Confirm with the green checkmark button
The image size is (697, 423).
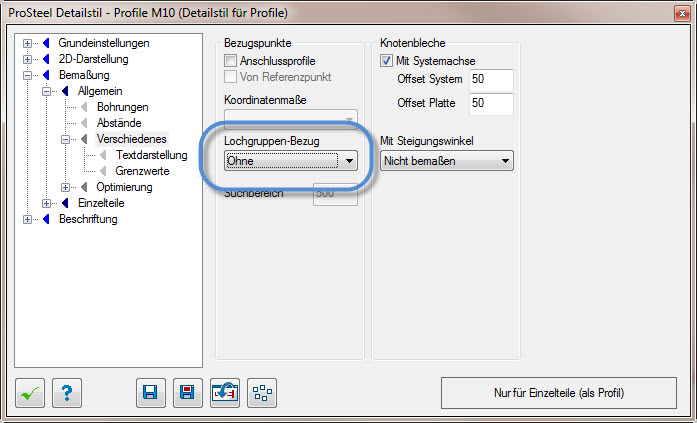30,393
